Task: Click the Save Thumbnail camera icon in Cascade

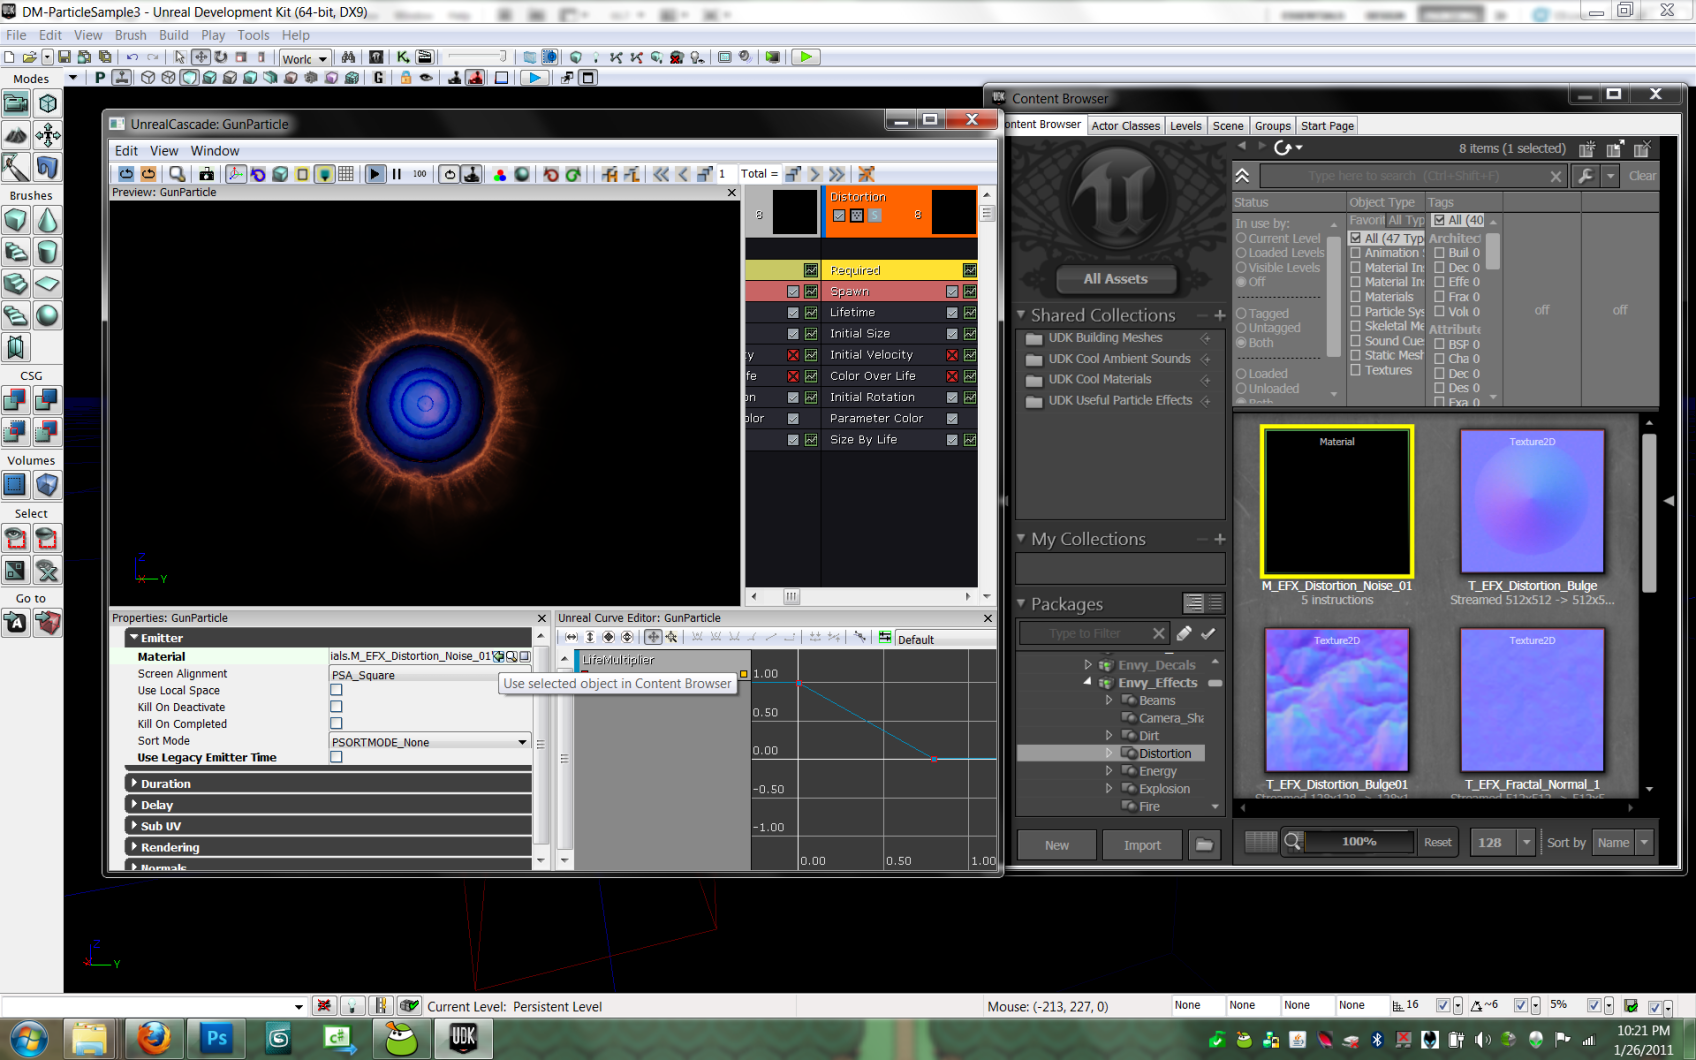Action: tap(206, 174)
